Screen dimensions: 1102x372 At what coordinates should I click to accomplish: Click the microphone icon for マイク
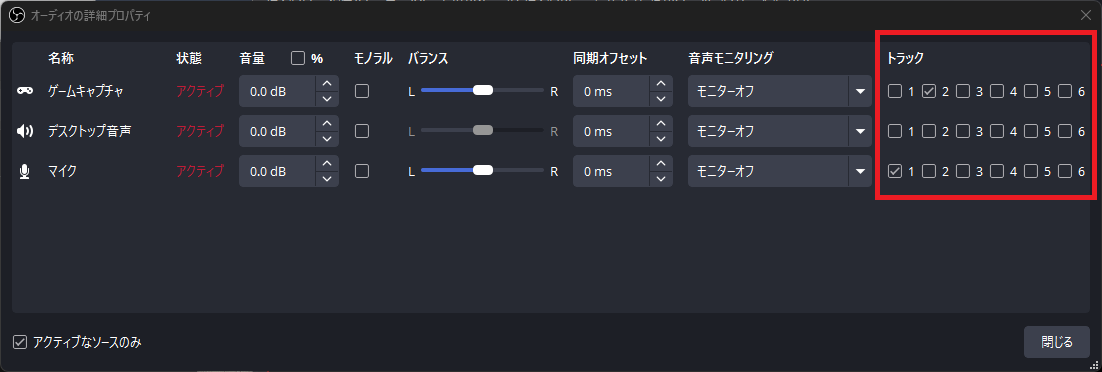pos(25,171)
